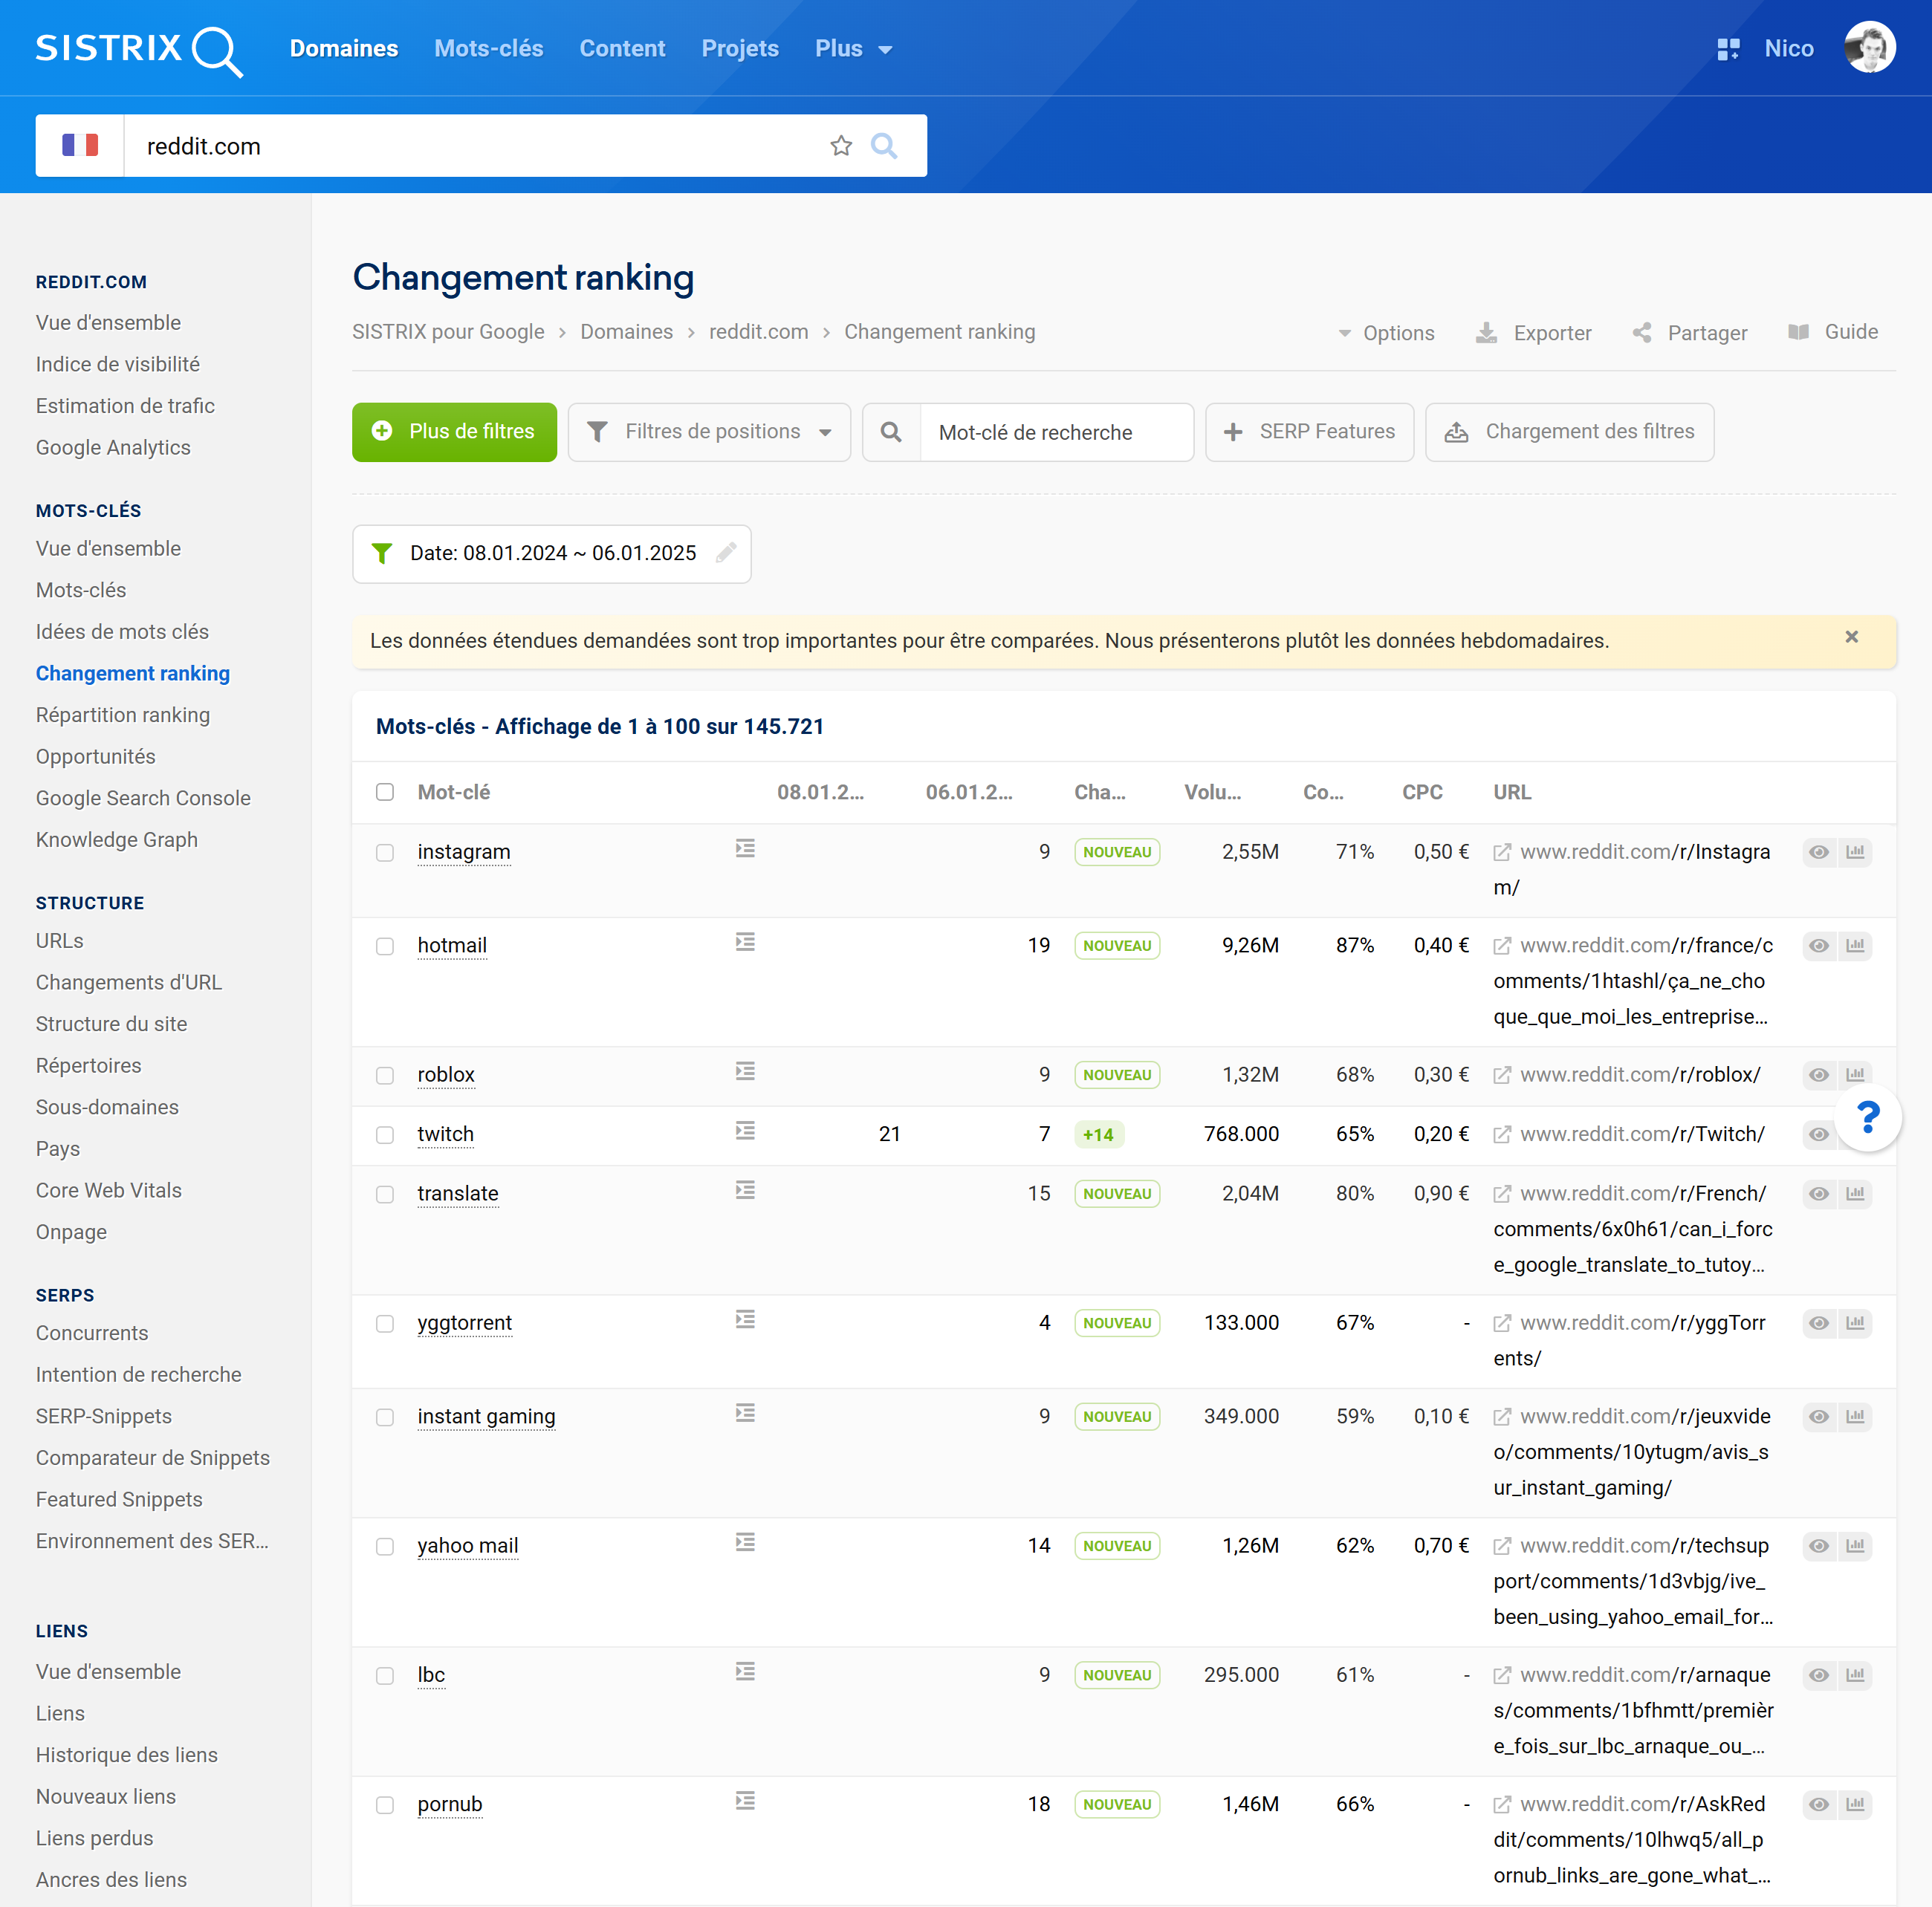Click the Partager button
This screenshot has width=1932, height=1907.
[1690, 333]
